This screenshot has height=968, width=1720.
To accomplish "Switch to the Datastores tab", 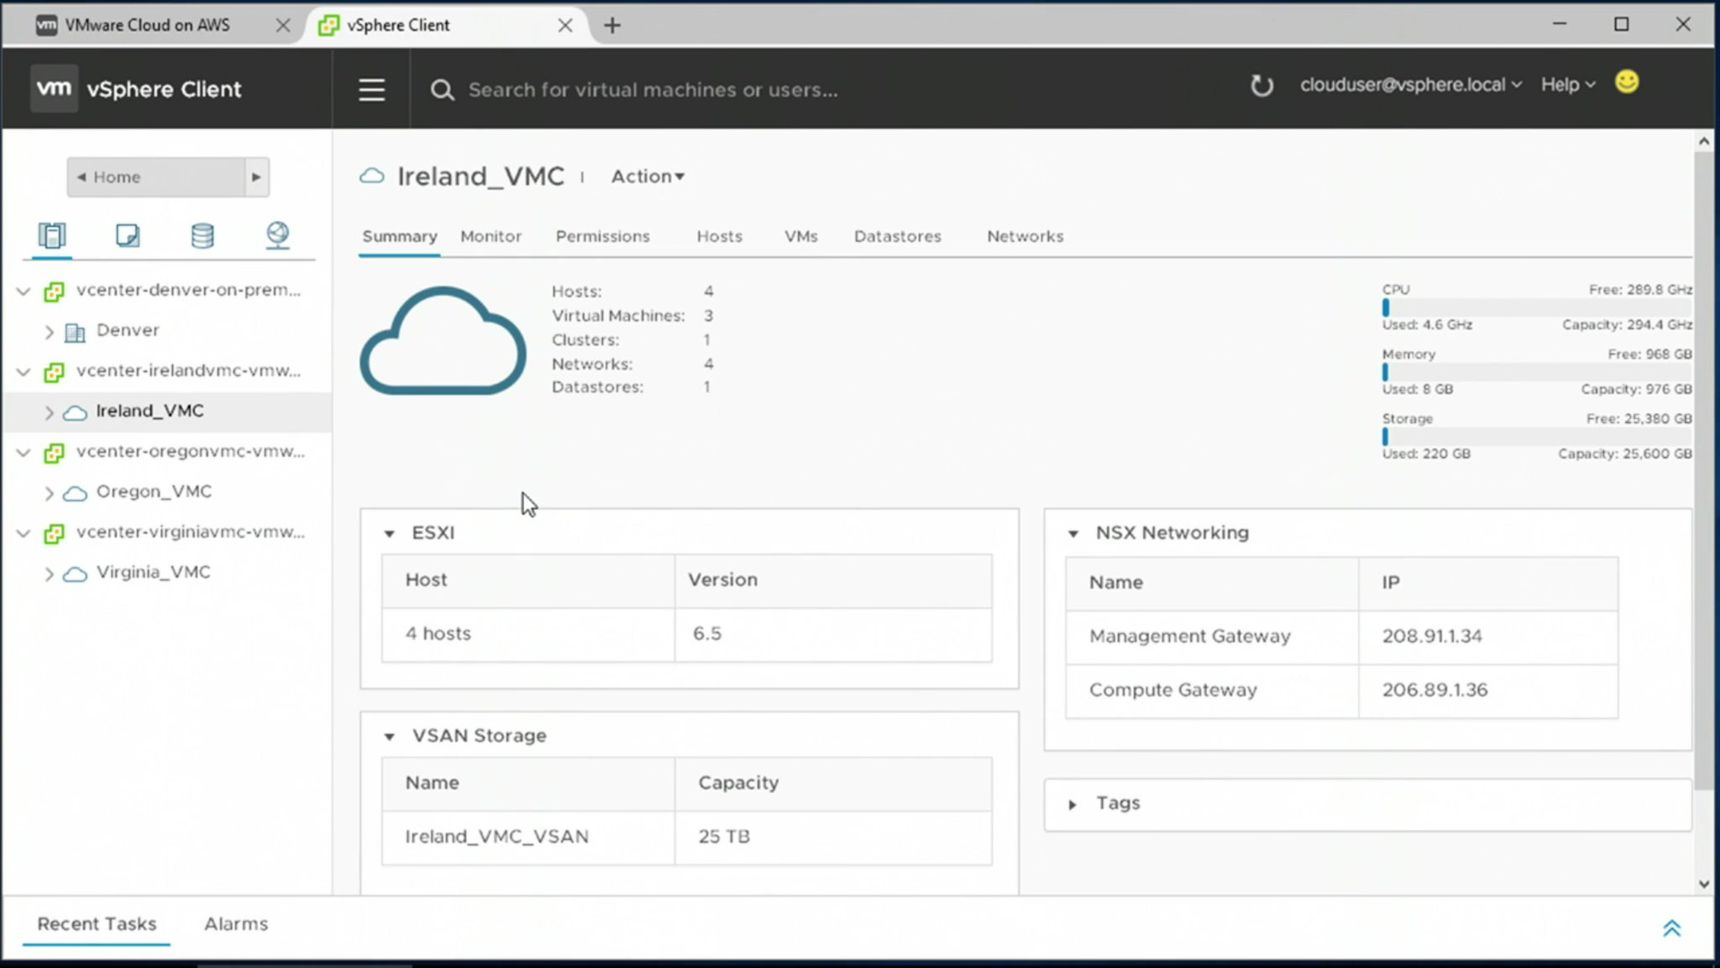I will tap(897, 236).
